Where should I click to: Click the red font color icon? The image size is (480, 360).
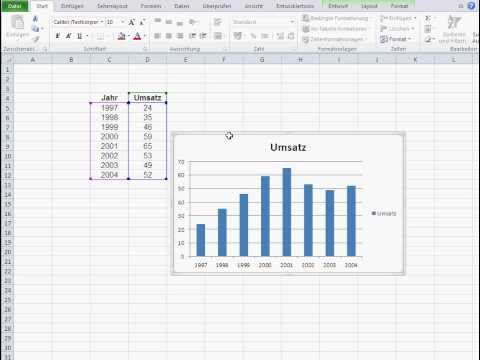pyautogui.click(x=137, y=36)
